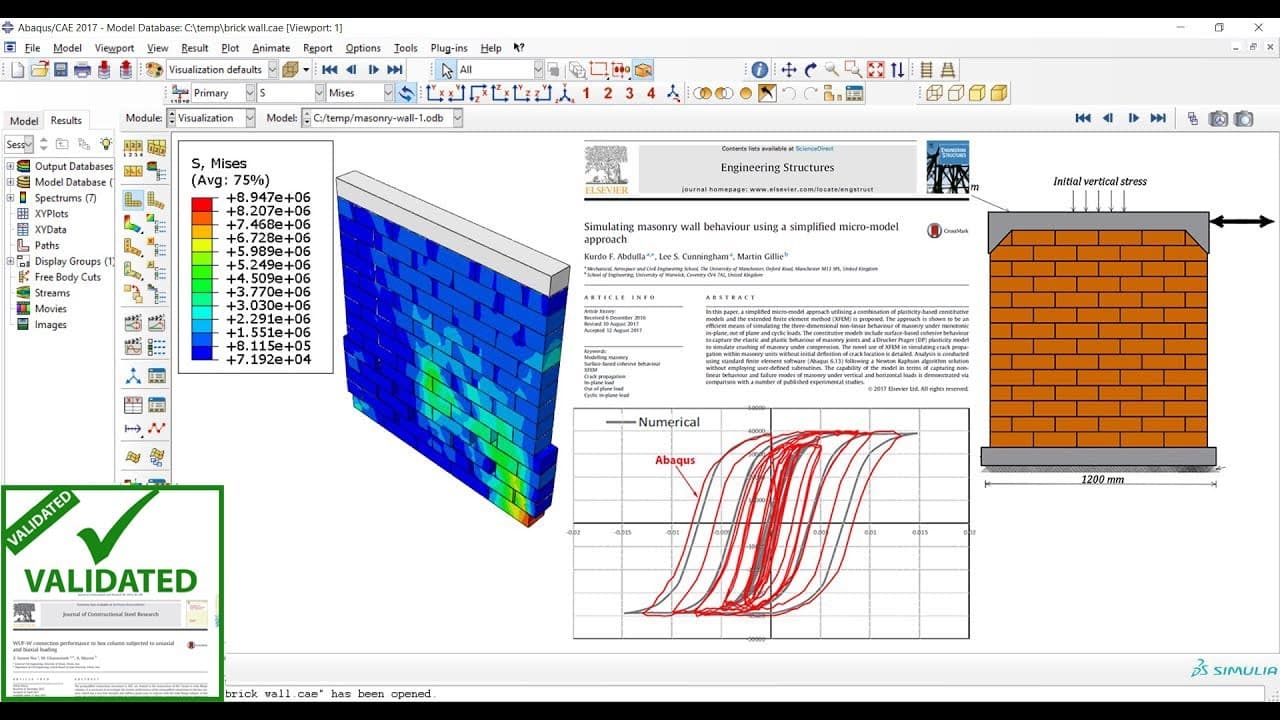
Task: Click the shaded render style cube
Action: (x=999, y=93)
